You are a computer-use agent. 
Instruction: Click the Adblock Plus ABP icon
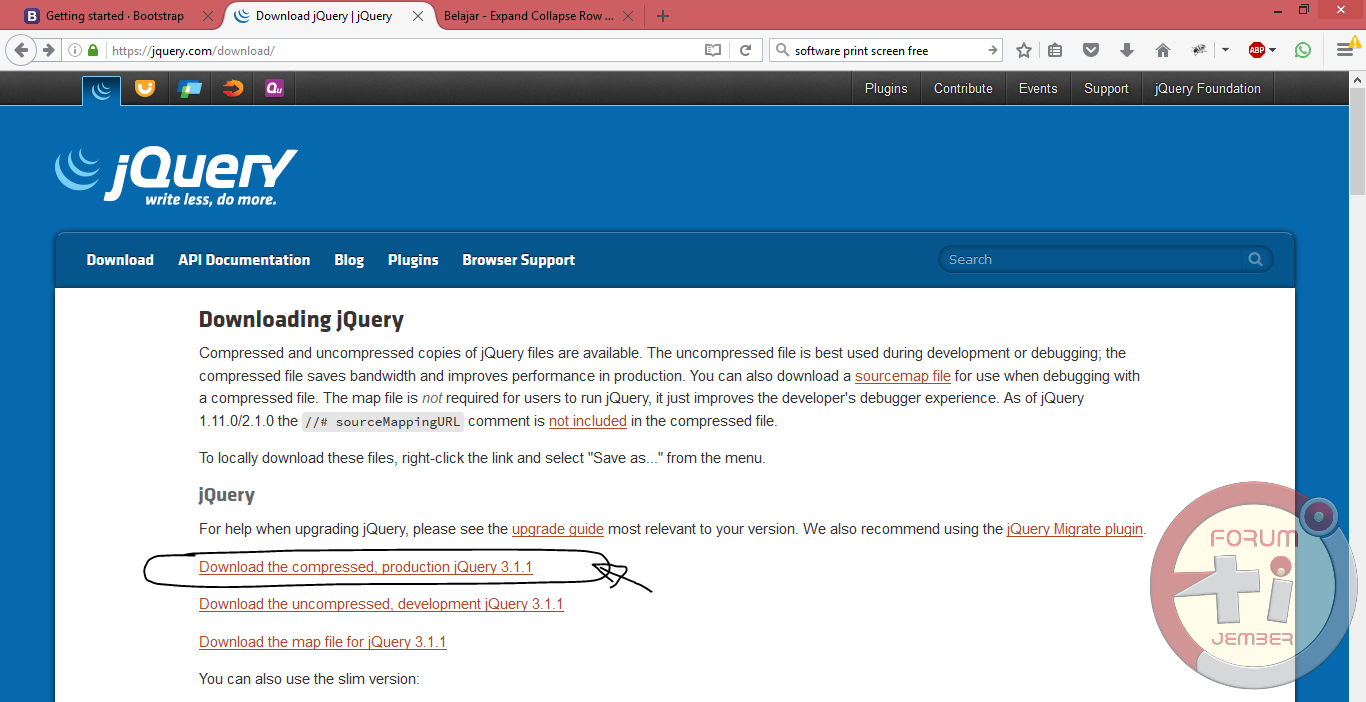pyautogui.click(x=1257, y=50)
